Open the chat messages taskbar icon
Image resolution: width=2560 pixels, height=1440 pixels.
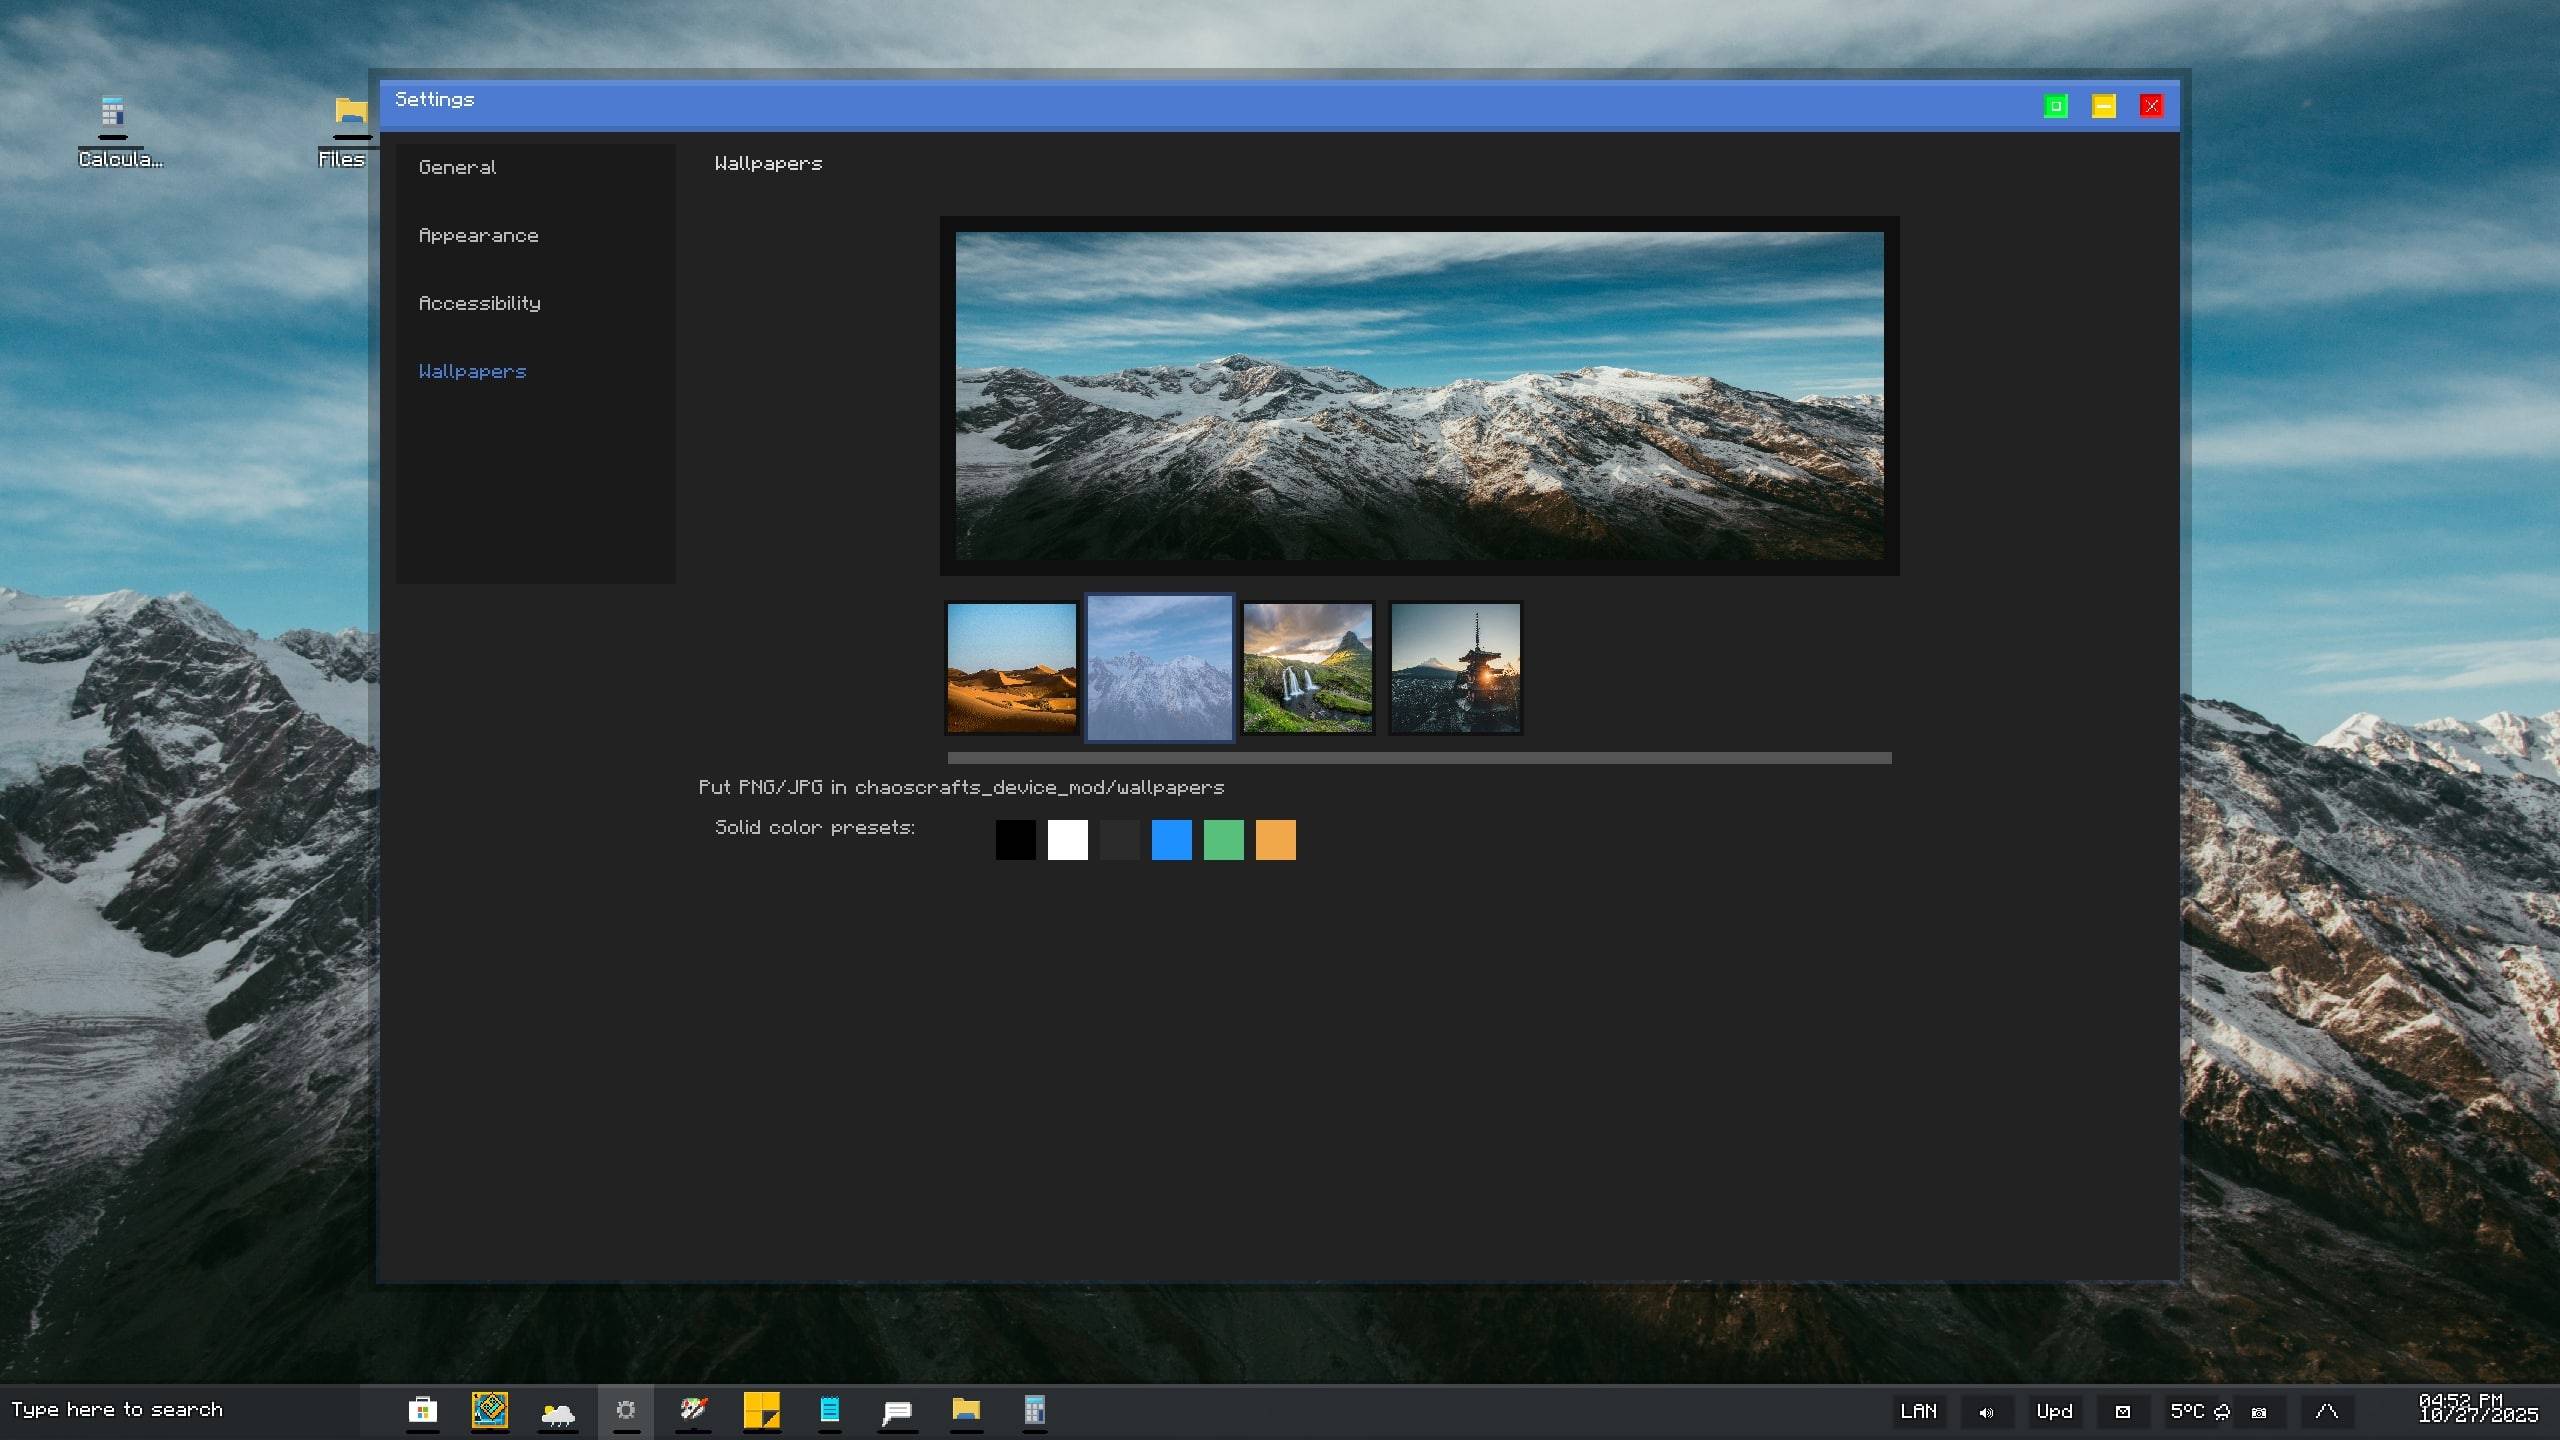click(x=897, y=1411)
